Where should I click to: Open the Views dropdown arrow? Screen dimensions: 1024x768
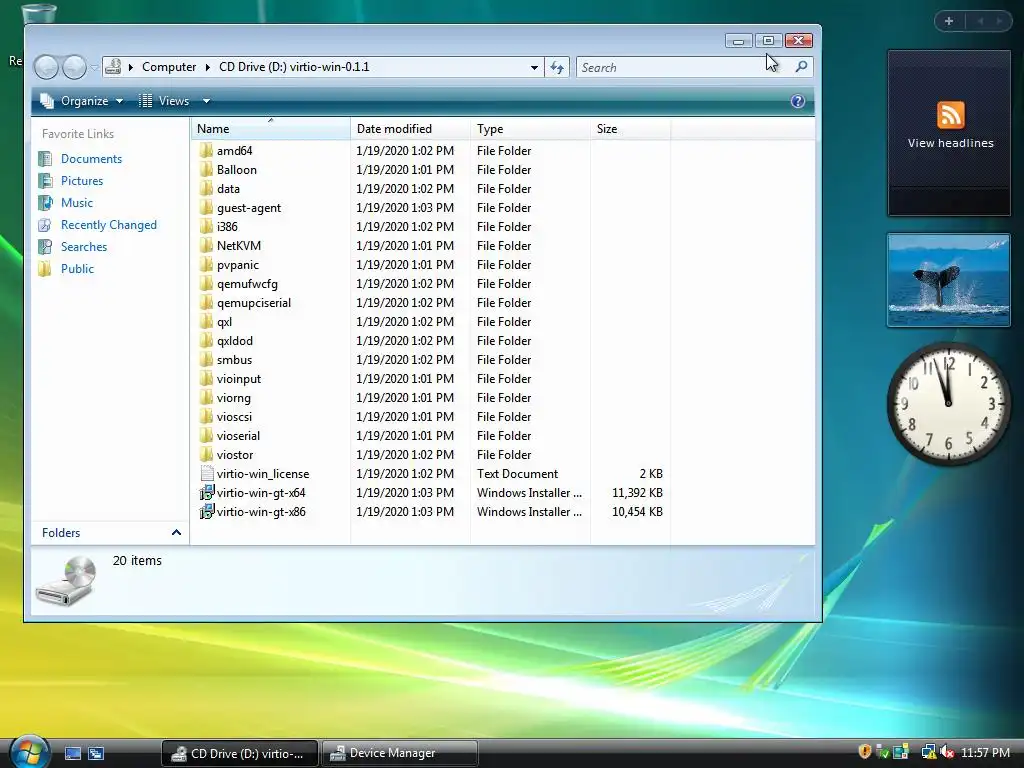[206, 101]
